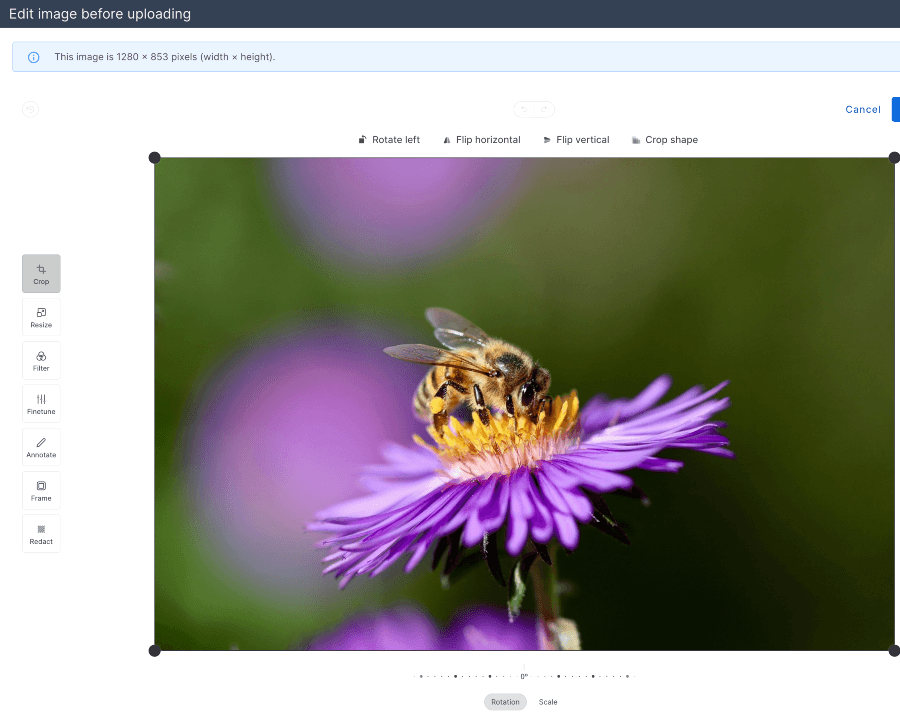
Task: Open the Resize tool
Action: (41, 317)
